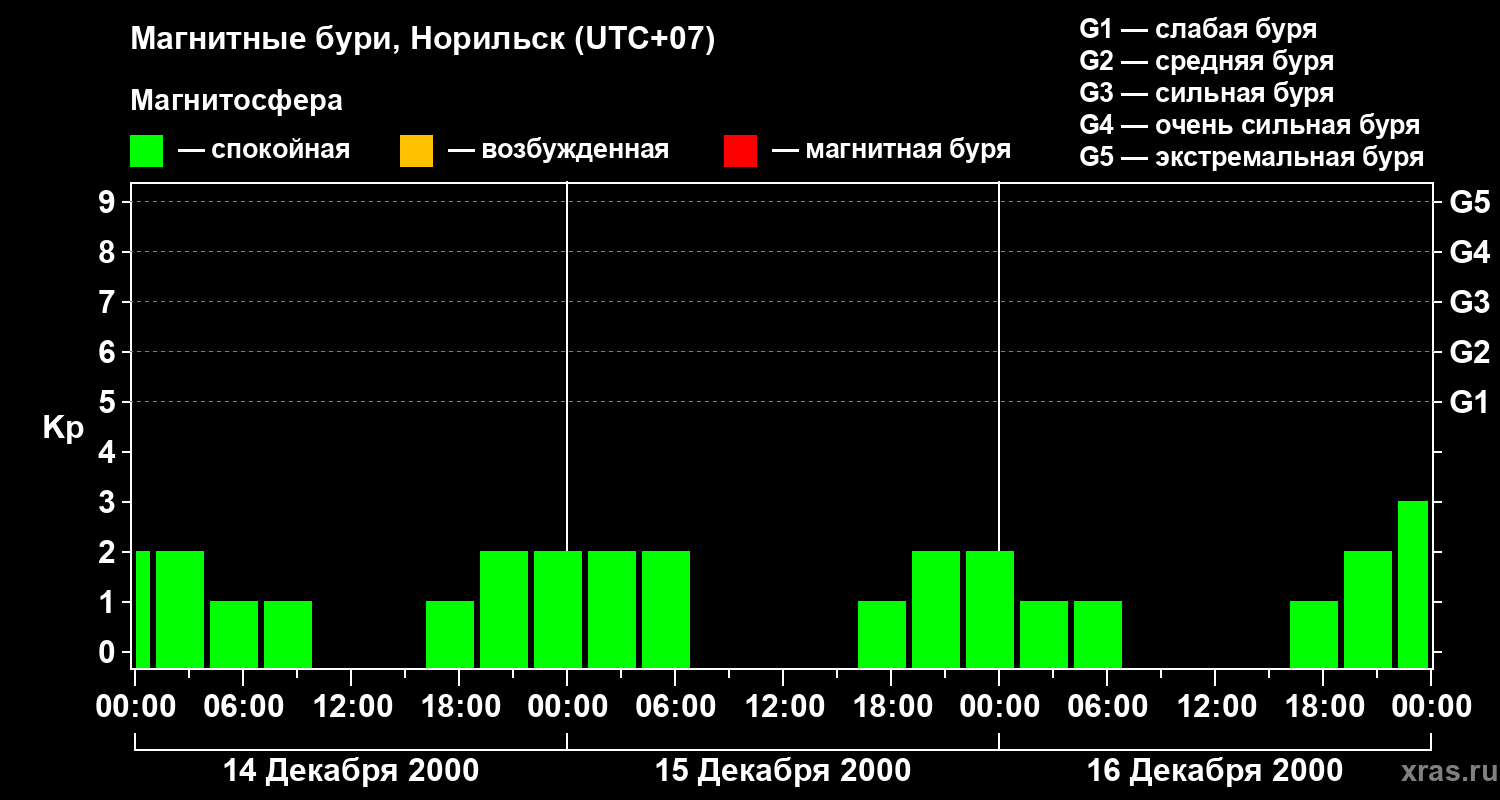Click the Kp 3 bar ending 16 December
This screenshot has height=800, width=1500.
click(x=1413, y=584)
